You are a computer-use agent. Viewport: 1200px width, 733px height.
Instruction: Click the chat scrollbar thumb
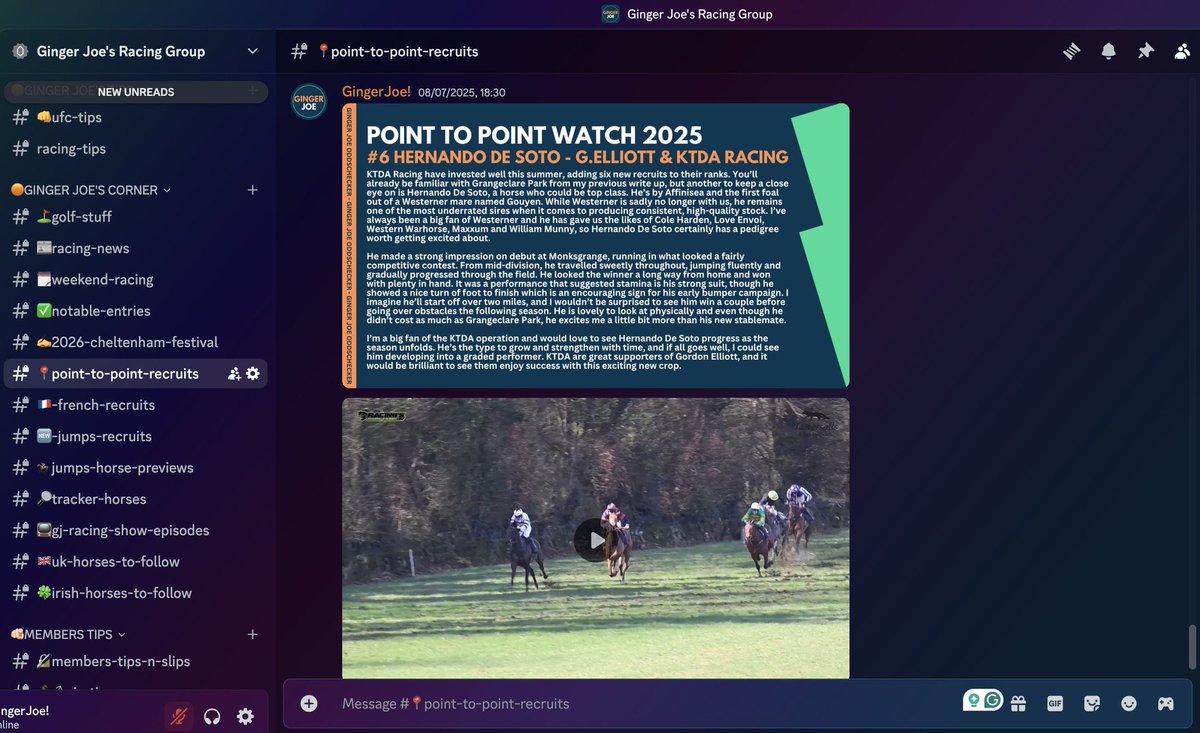[x=1190, y=647]
